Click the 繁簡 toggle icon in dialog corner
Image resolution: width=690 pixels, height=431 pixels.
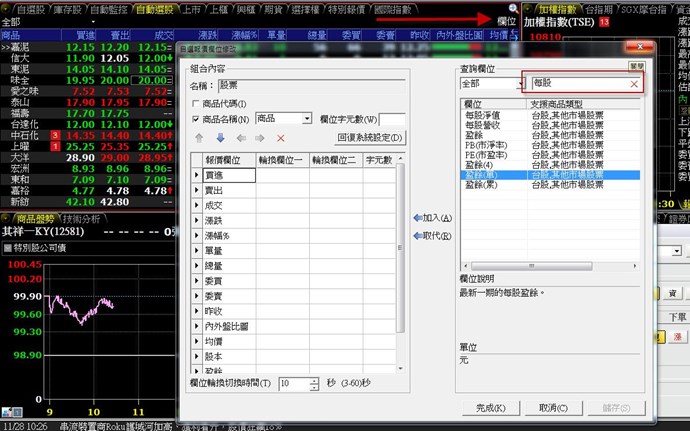pos(636,66)
